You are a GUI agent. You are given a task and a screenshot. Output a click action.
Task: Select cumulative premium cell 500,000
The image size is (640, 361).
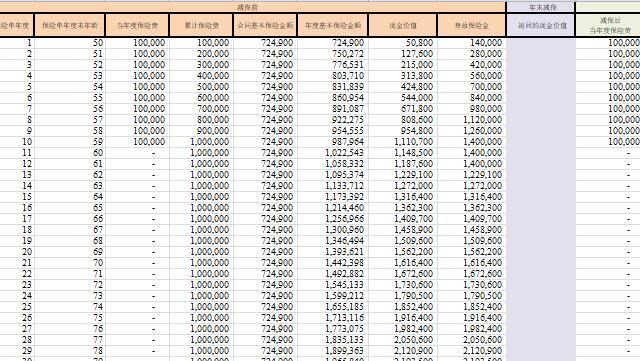tap(202, 87)
